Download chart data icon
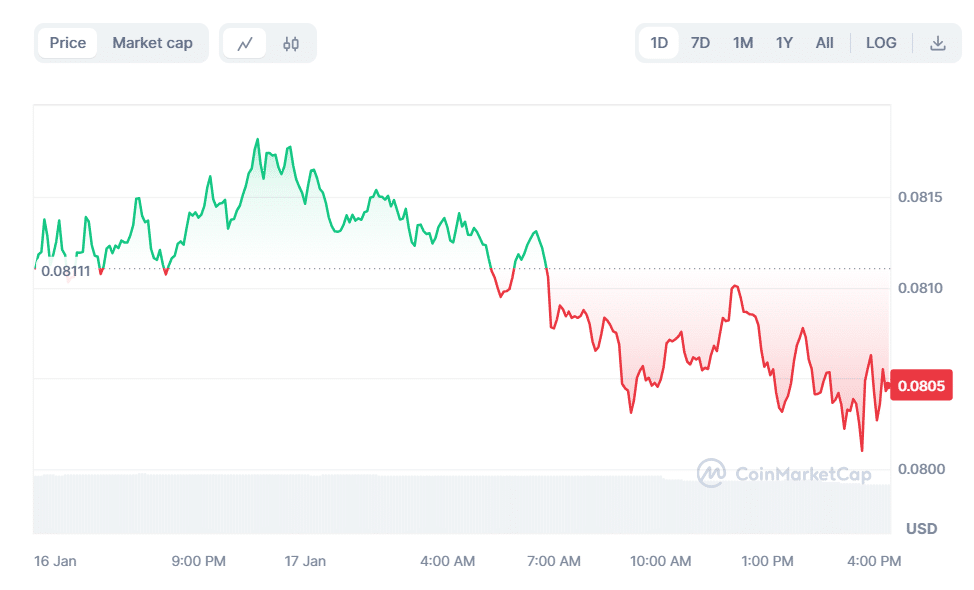 [938, 43]
